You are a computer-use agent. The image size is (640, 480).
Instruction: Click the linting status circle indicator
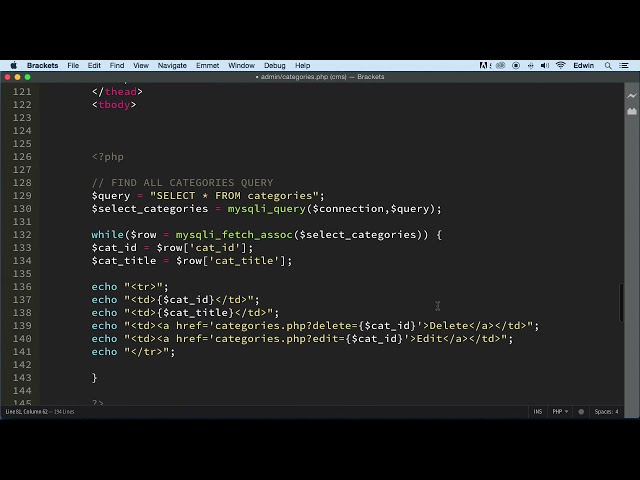click(x=581, y=412)
